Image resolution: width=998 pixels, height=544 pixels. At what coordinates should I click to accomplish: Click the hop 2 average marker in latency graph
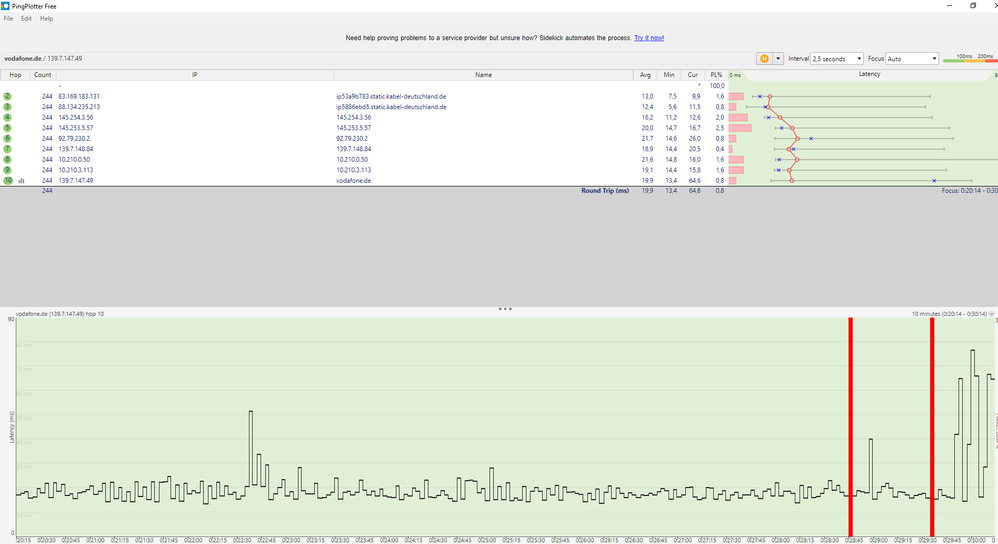coord(770,97)
